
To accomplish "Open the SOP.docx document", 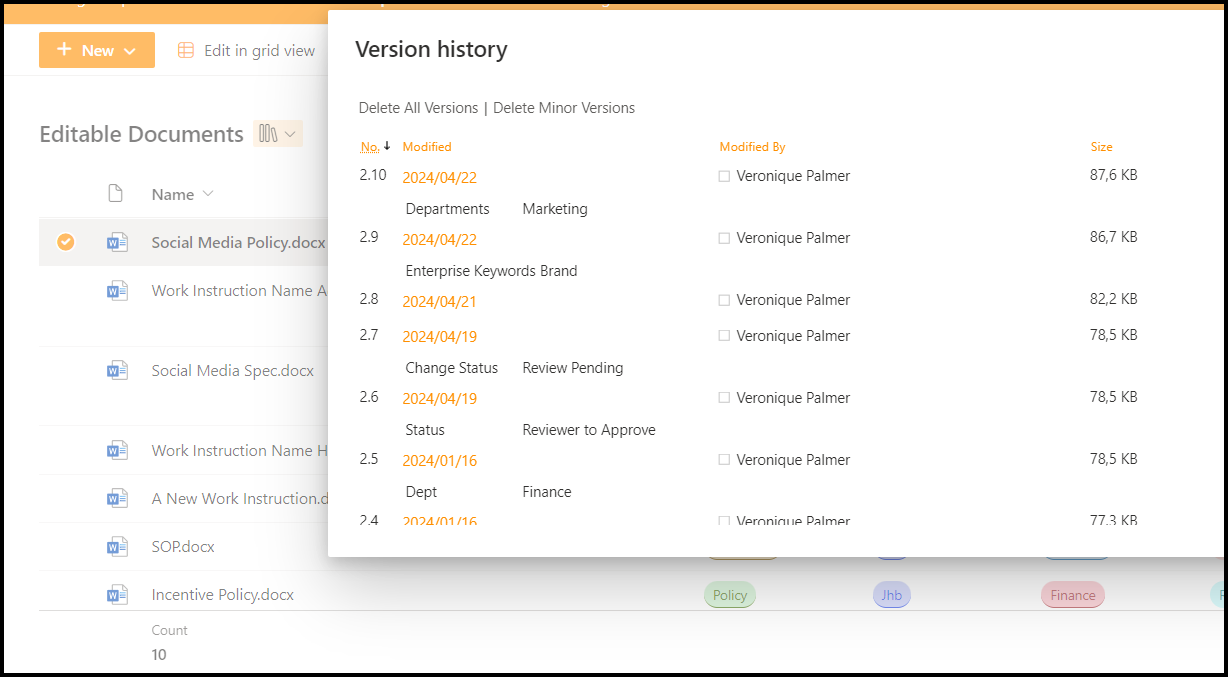I will (x=183, y=546).
